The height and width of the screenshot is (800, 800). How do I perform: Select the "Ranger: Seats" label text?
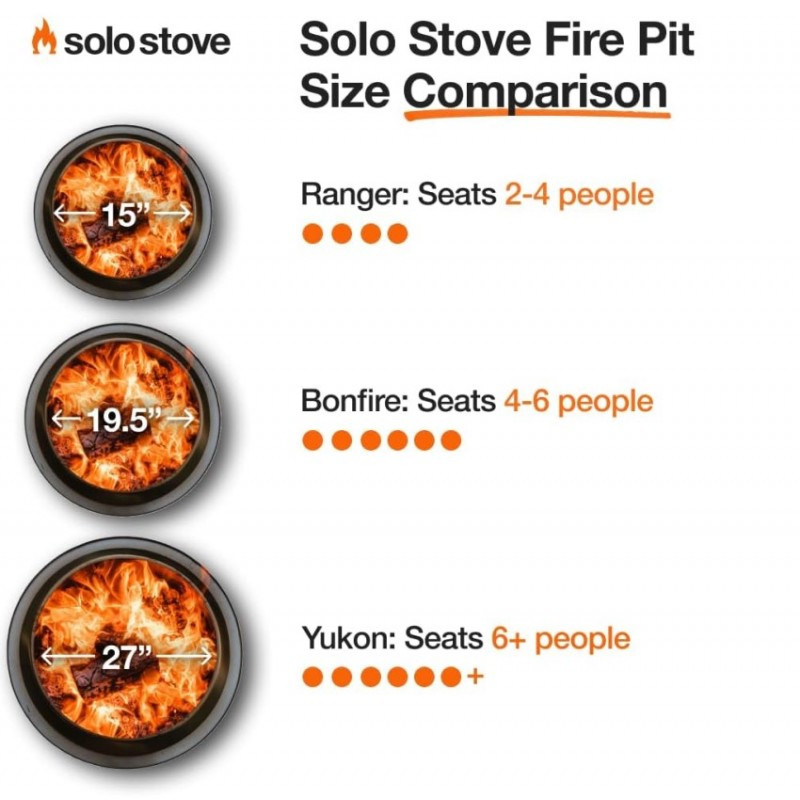point(398,193)
